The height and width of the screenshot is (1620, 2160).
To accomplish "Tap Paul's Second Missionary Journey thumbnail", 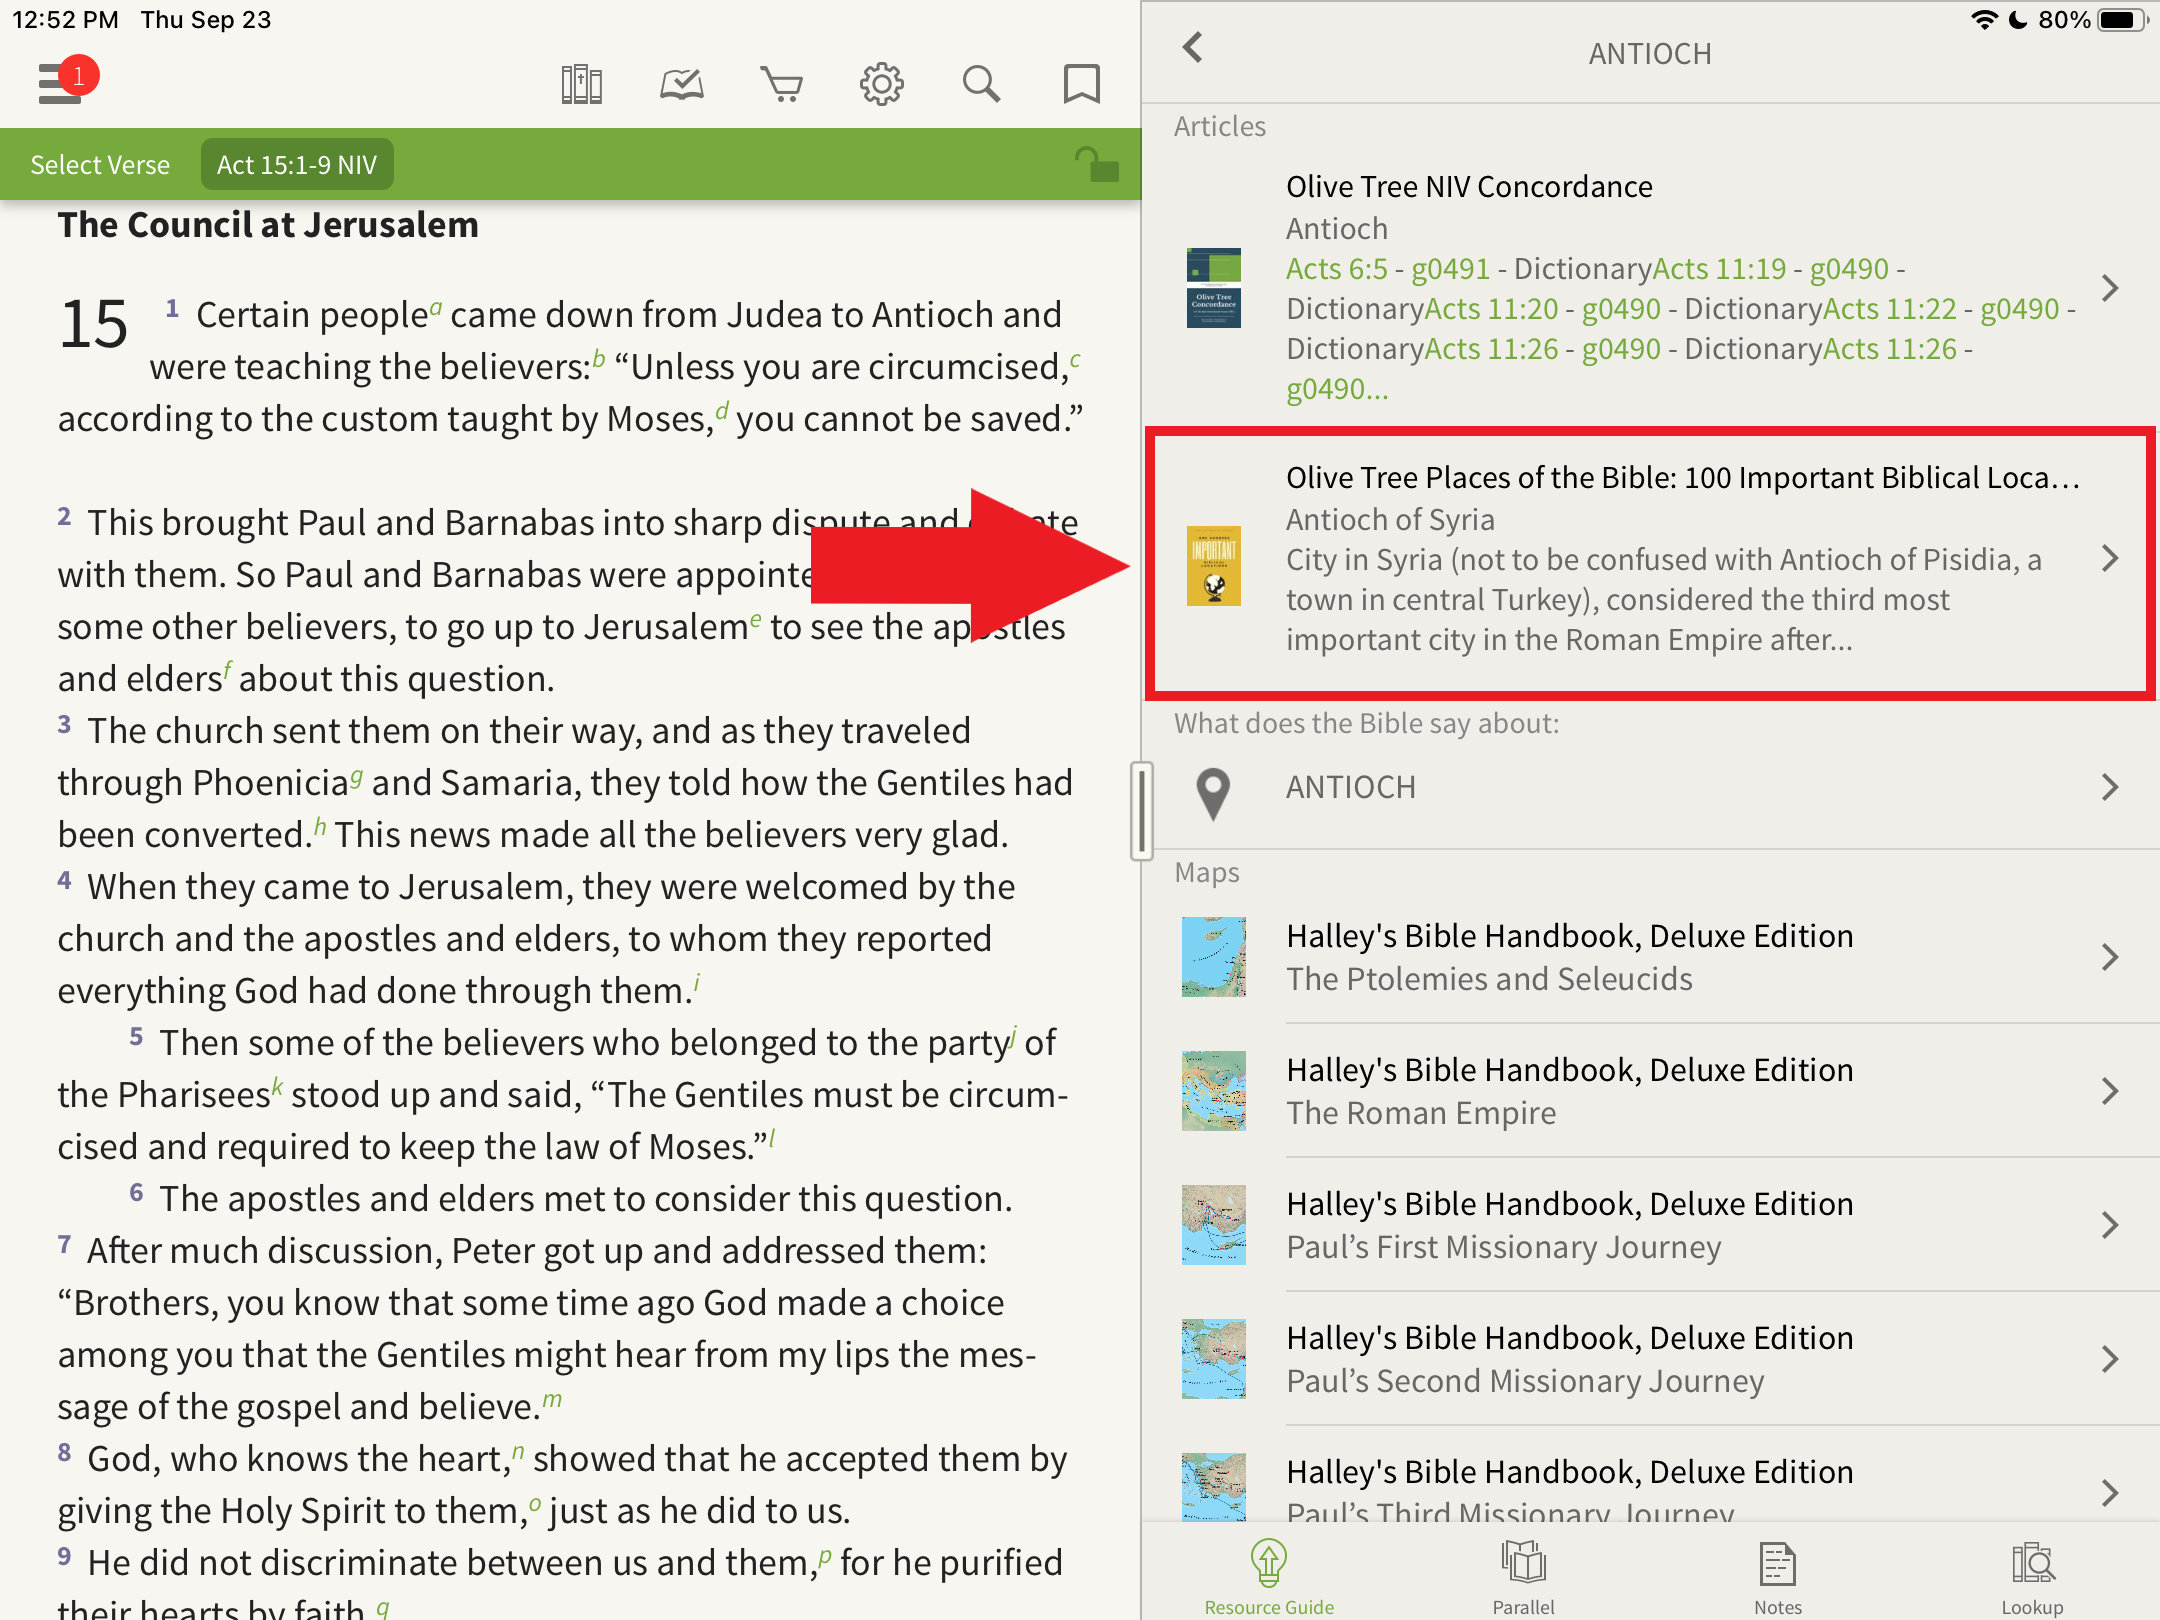I will point(1214,1359).
